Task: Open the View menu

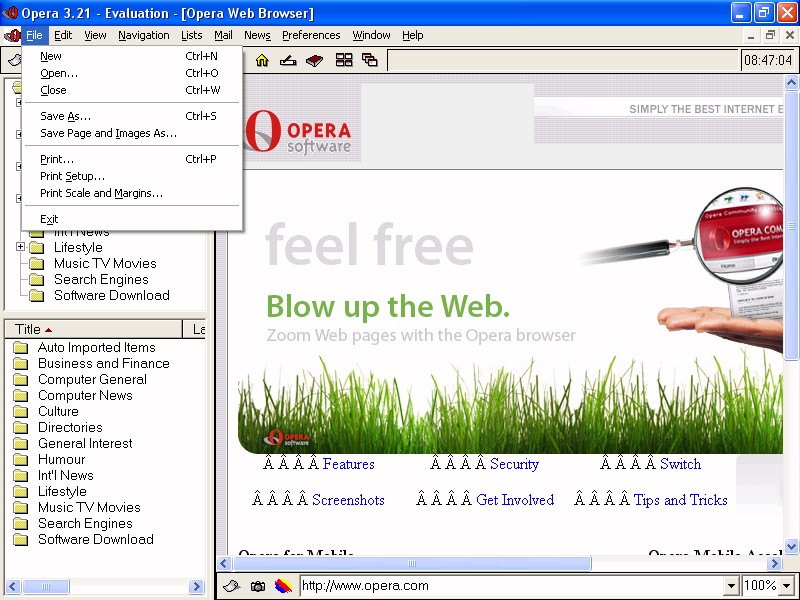Action: [x=95, y=35]
